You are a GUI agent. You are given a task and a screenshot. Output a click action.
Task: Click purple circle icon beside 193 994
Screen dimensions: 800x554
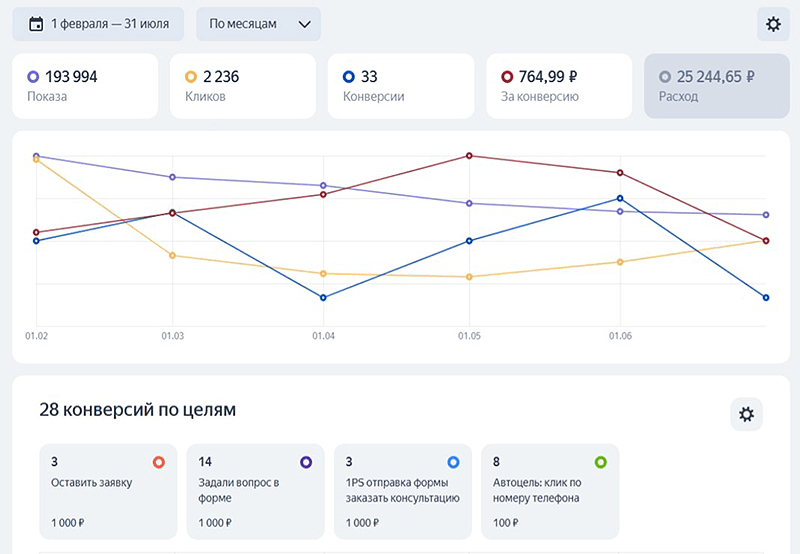point(33,76)
